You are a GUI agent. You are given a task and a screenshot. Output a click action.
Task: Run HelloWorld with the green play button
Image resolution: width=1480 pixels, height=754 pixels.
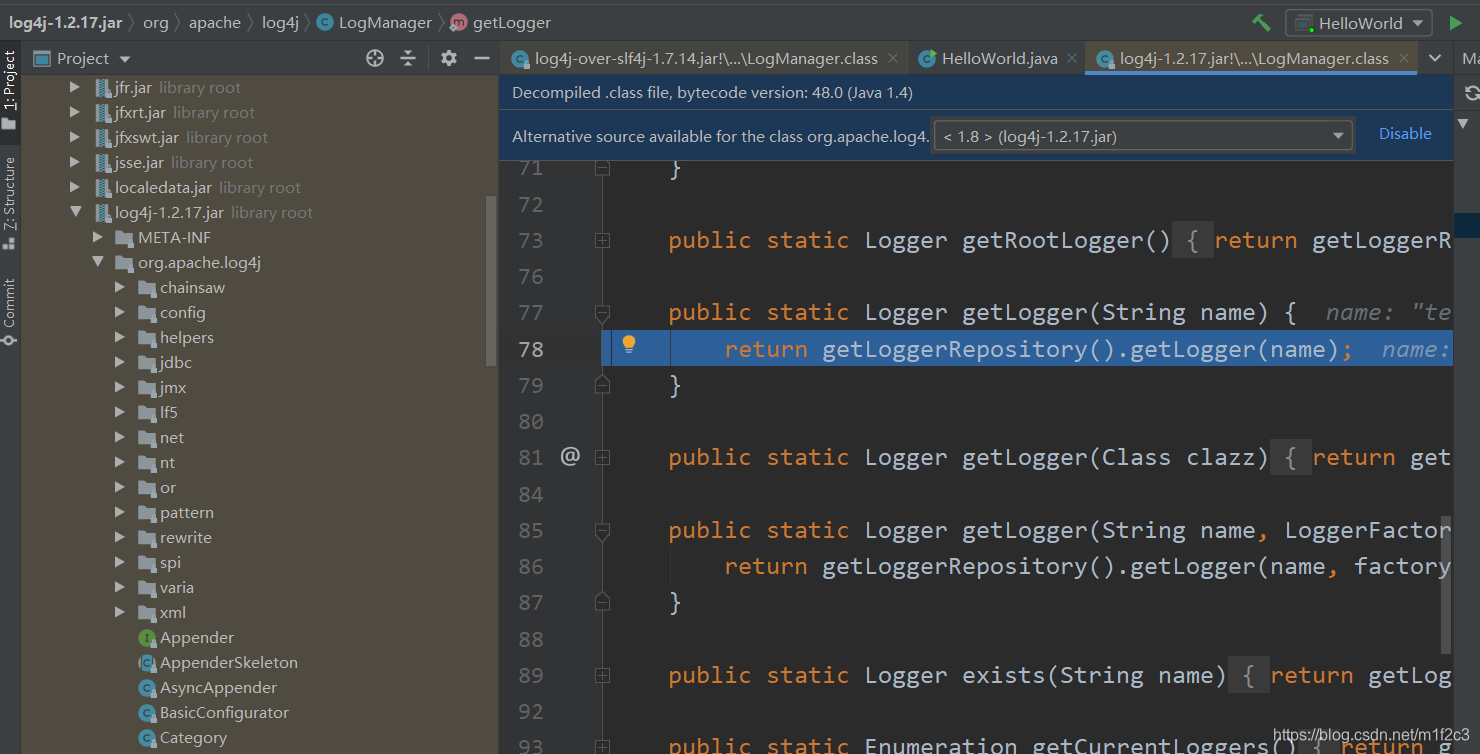(1454, 22)
